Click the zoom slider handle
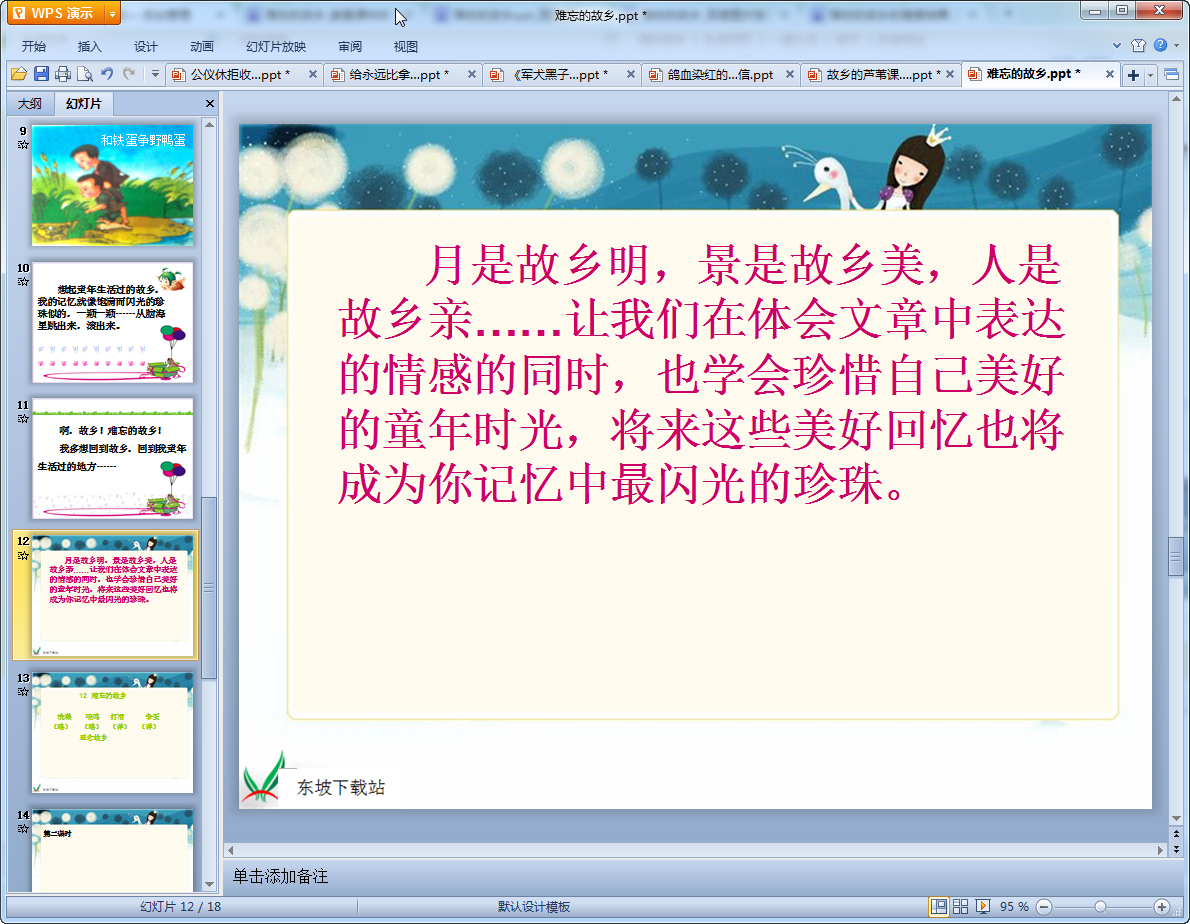The width and height of the screenshot is (1190, 924). [1100, 906]
